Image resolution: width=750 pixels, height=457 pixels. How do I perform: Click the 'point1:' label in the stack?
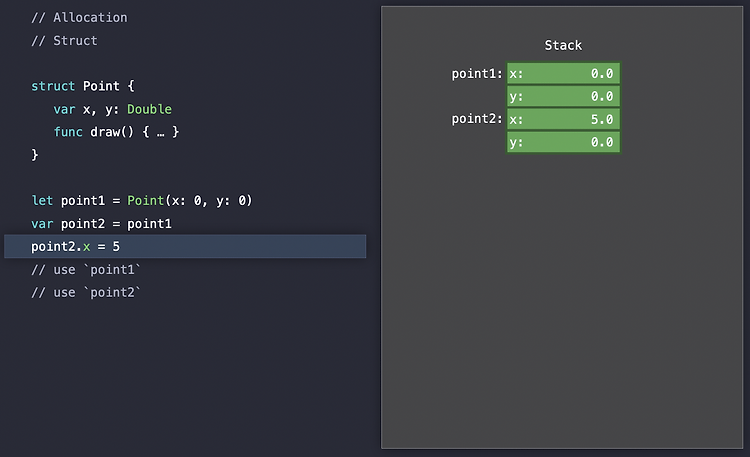pos(477,74)
